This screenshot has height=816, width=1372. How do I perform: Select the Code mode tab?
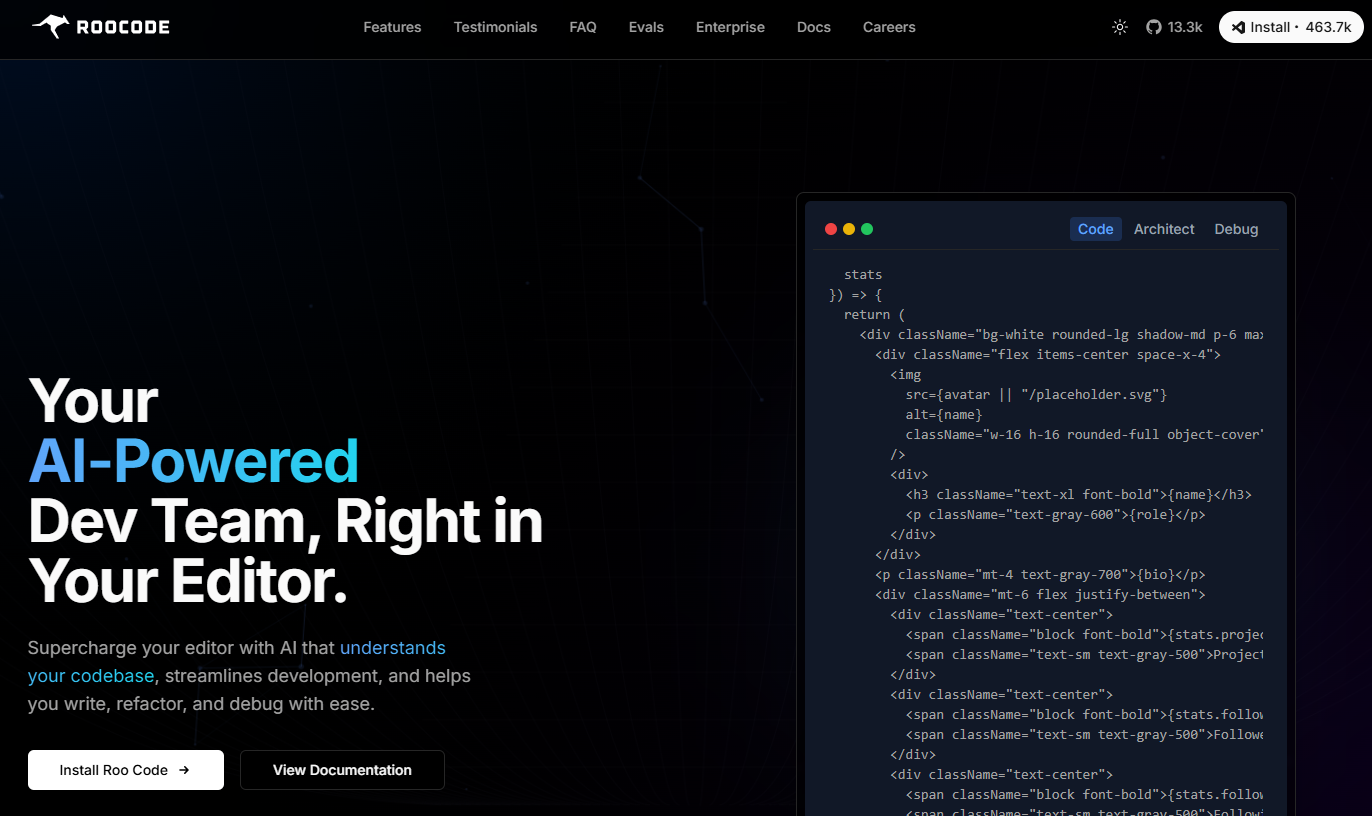click(x=1096, y=229)
